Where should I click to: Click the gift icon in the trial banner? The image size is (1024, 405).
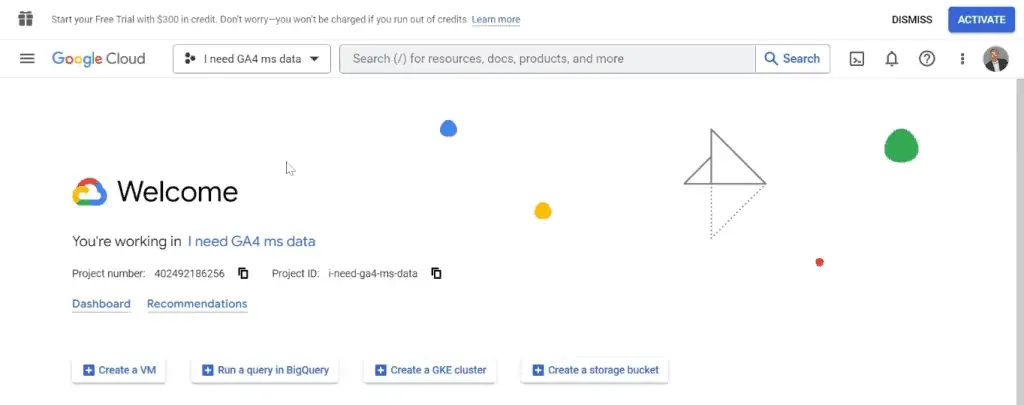[25, 19]
